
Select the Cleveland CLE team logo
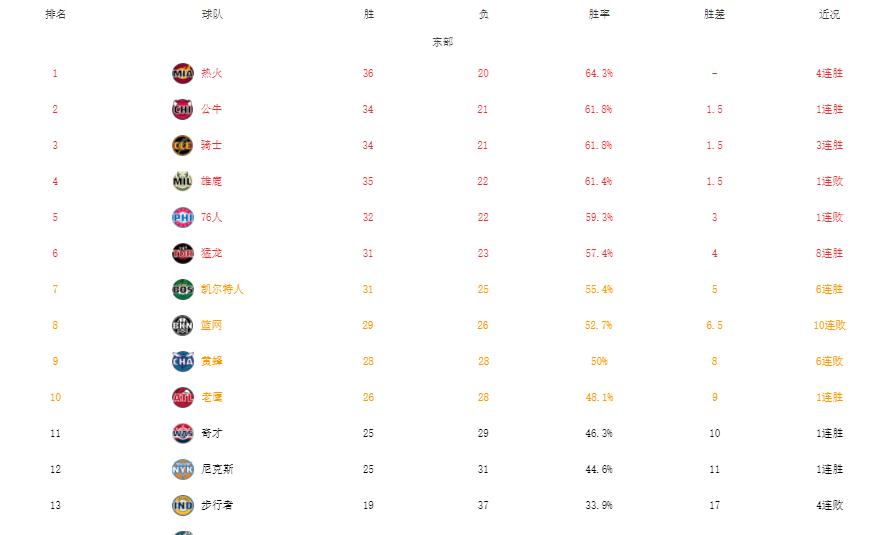click(x=183, y=145)
